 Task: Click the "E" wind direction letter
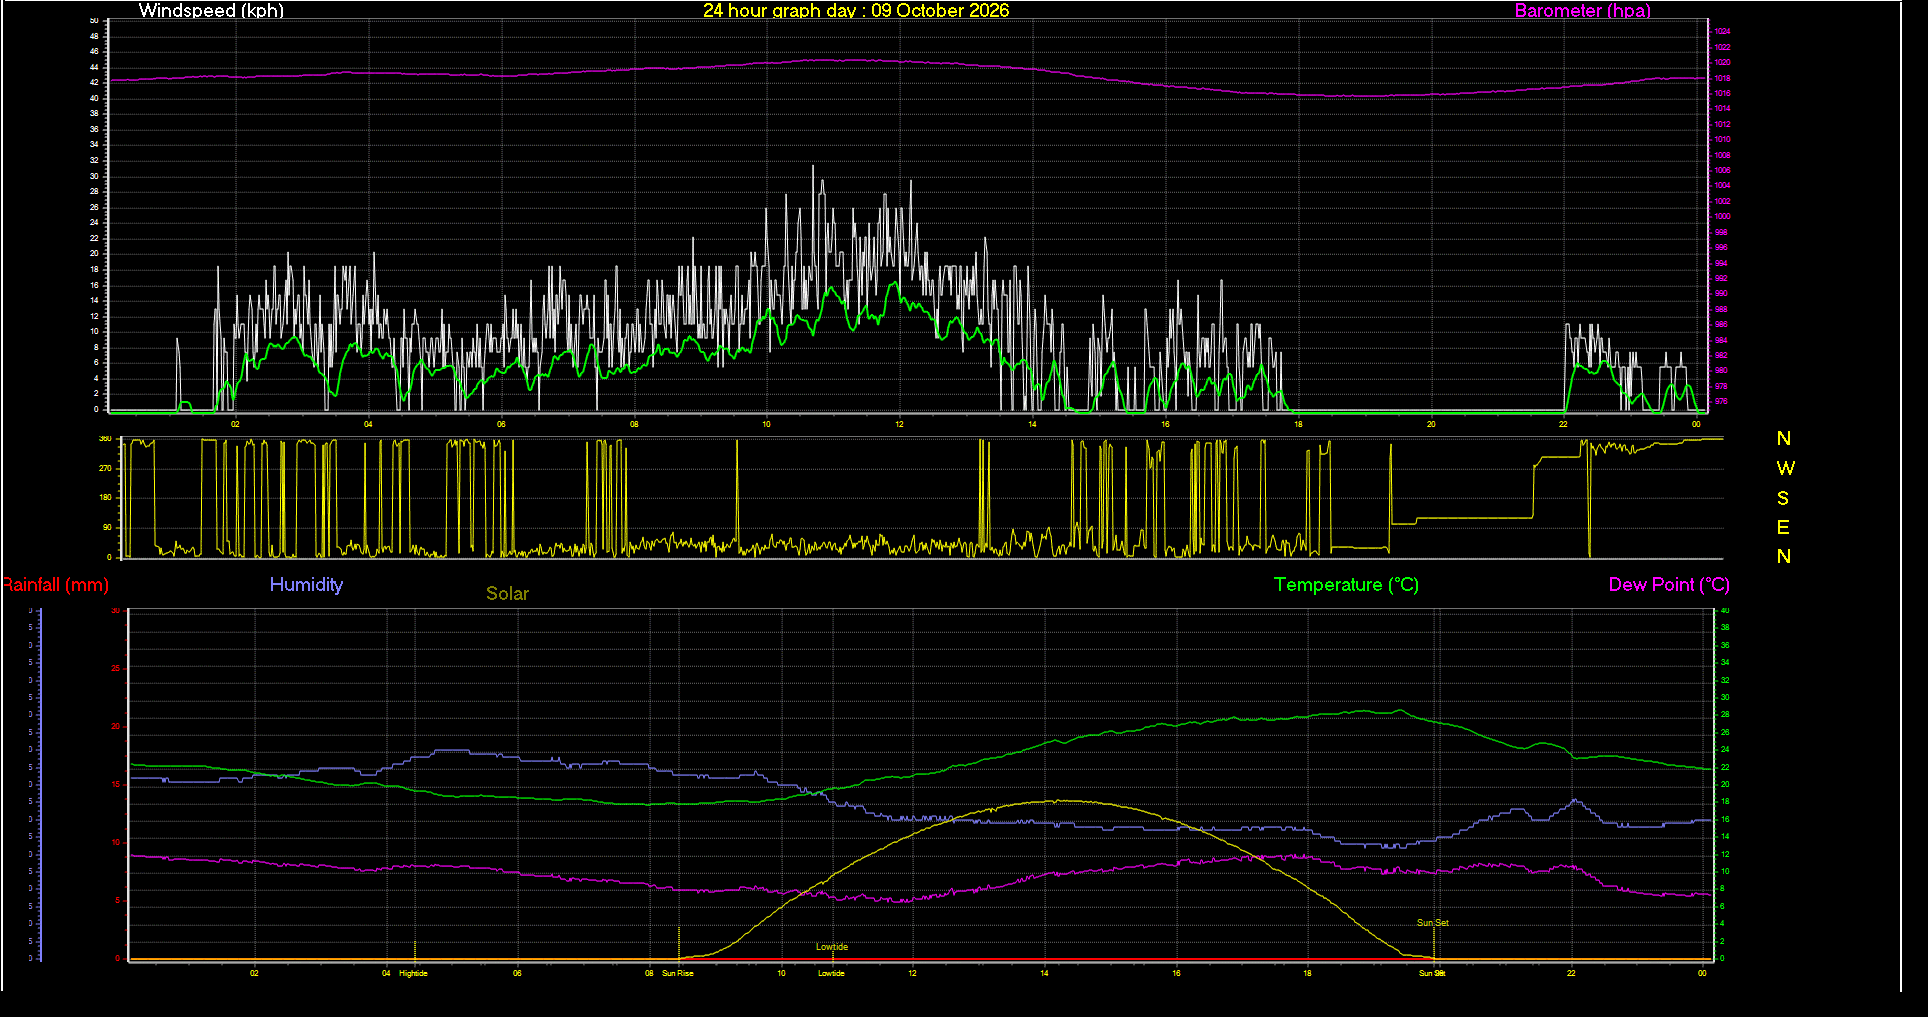(1783, 527)
